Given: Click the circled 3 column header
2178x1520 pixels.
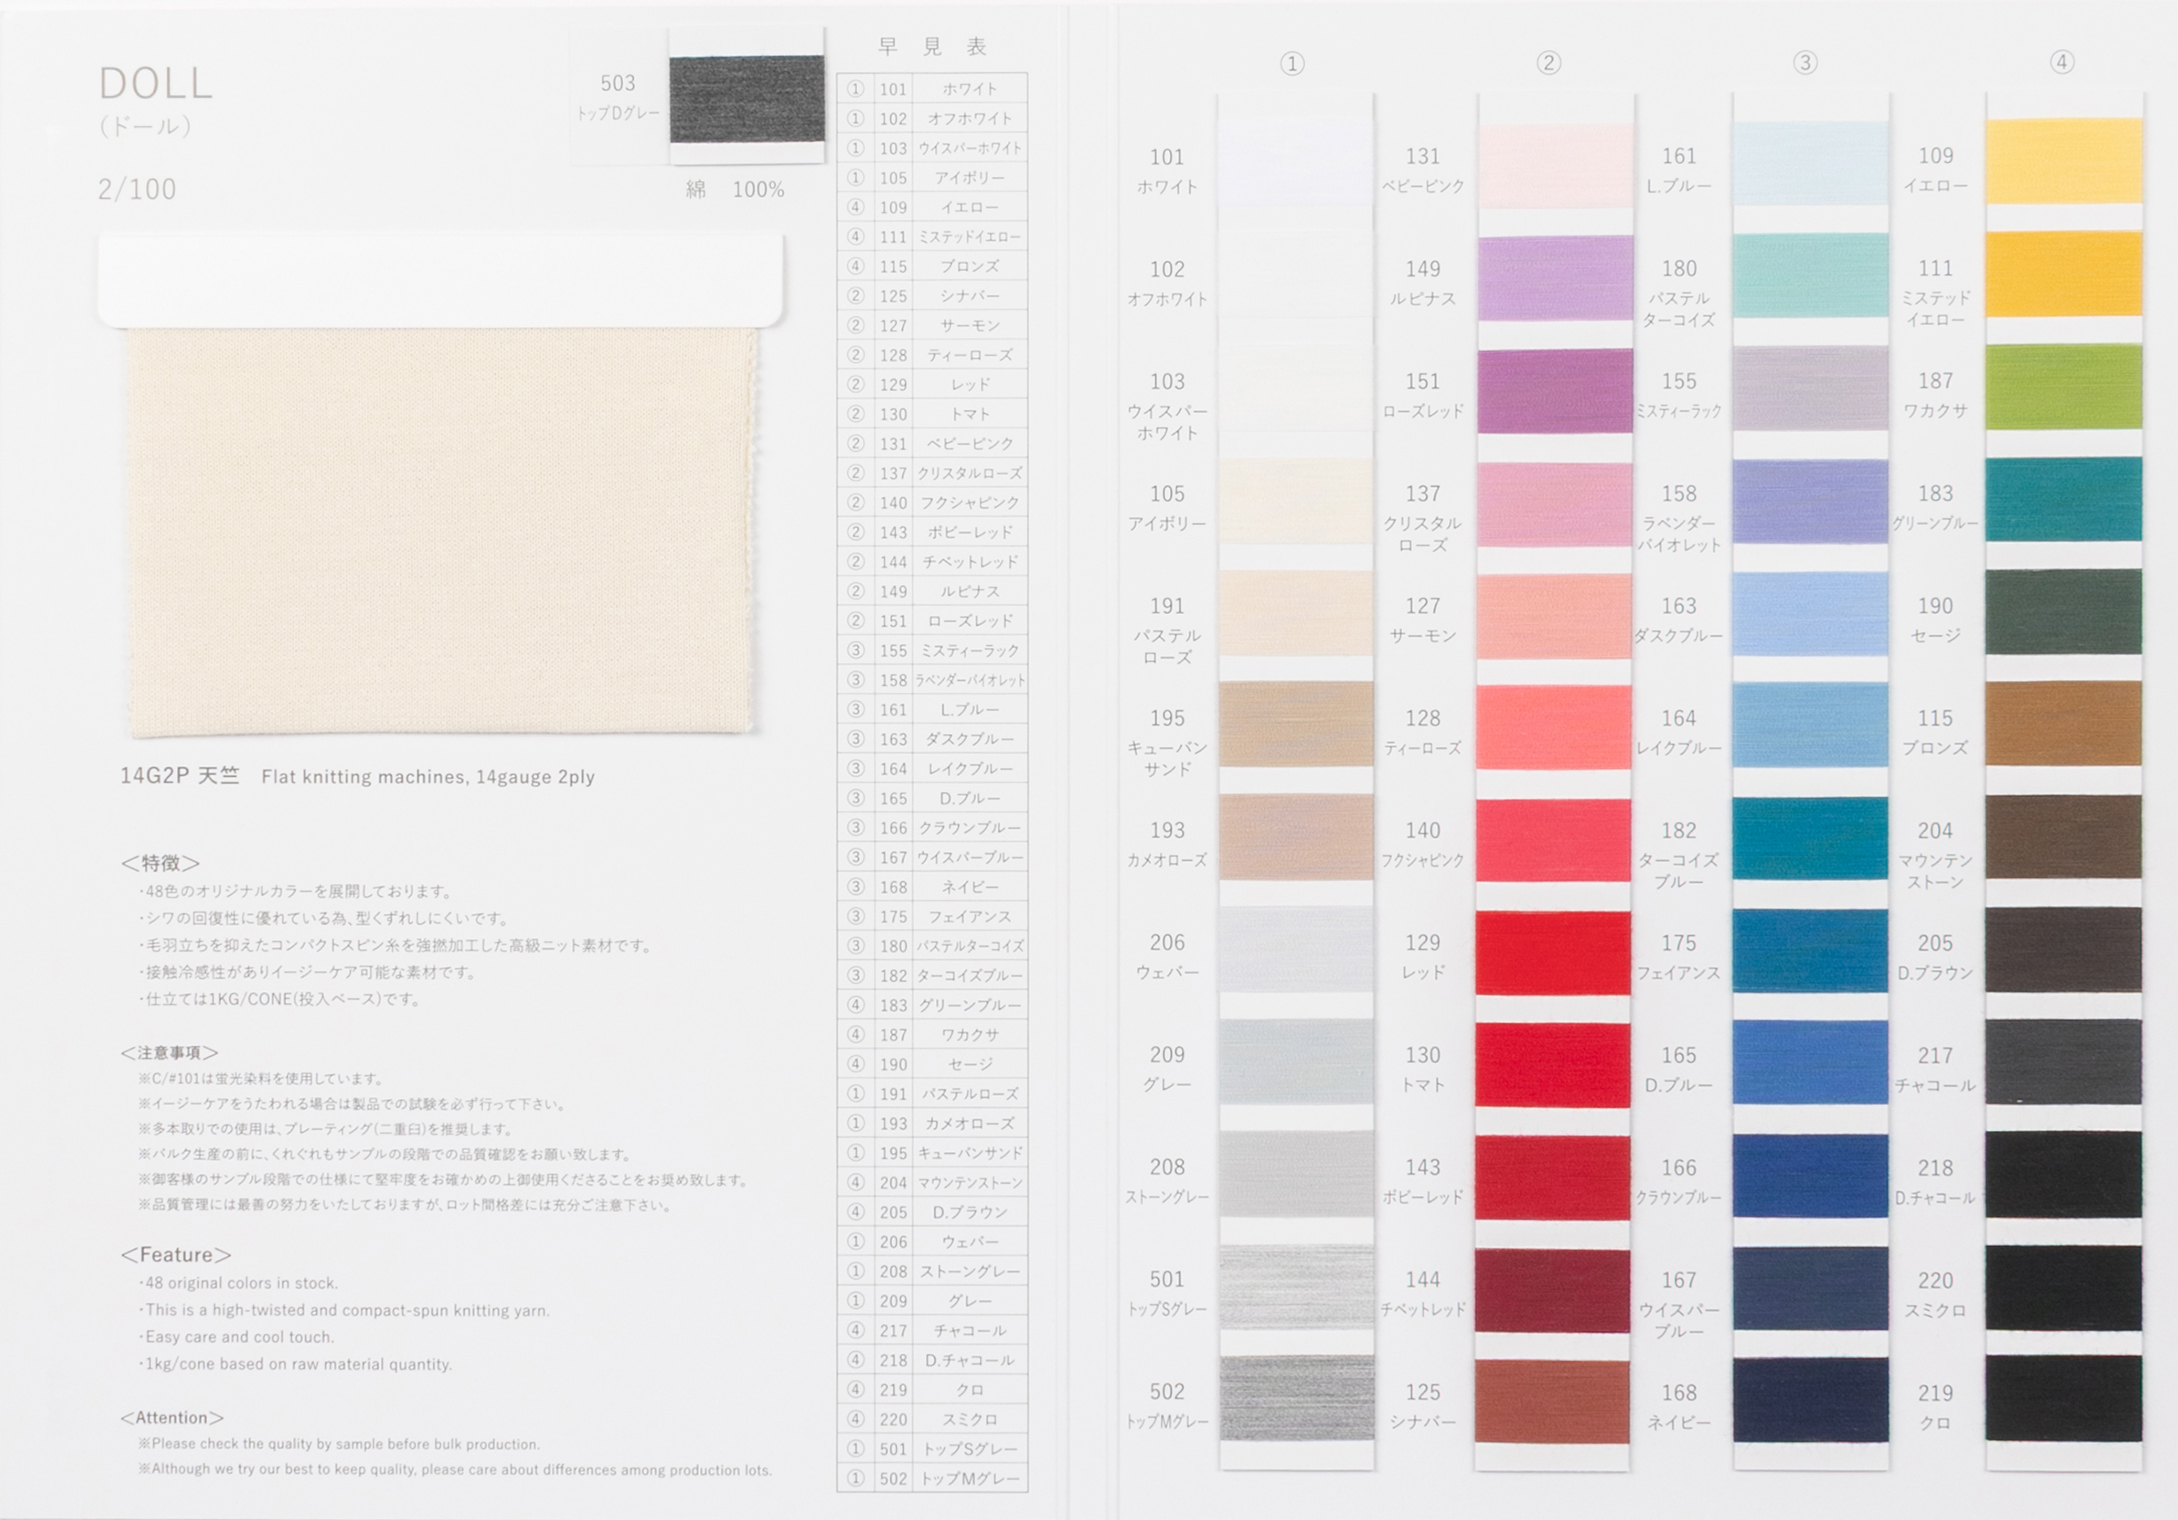Looking at the screenshot, I should click(1804, 63).
